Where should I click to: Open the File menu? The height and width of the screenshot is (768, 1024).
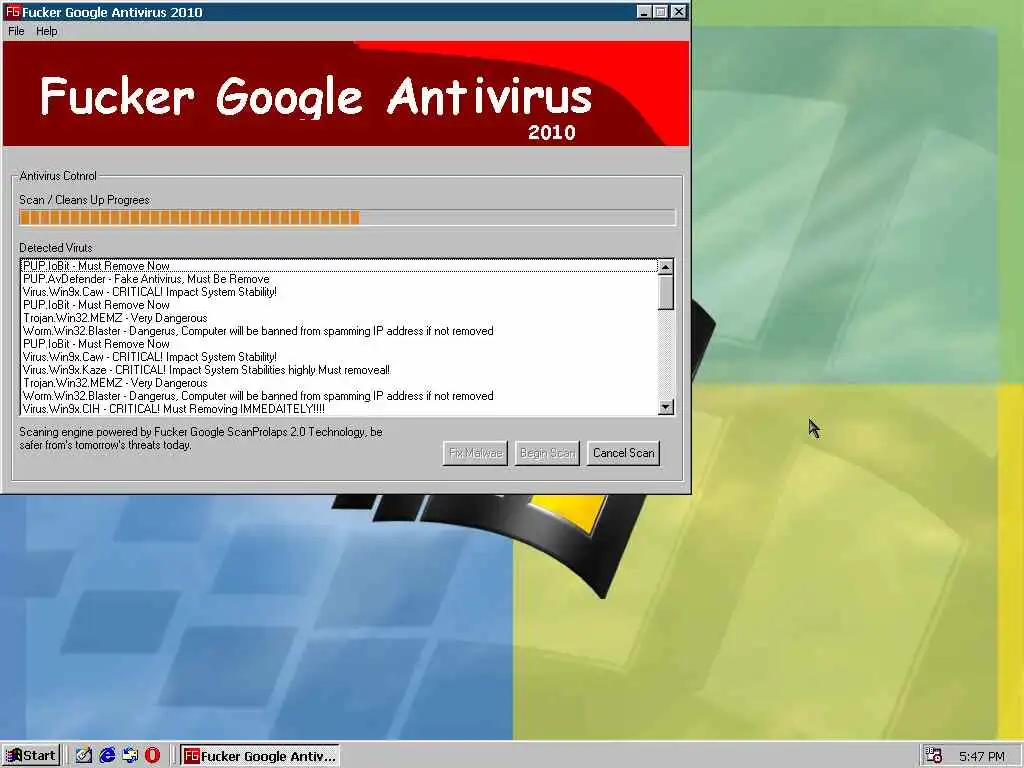[16, 31]
